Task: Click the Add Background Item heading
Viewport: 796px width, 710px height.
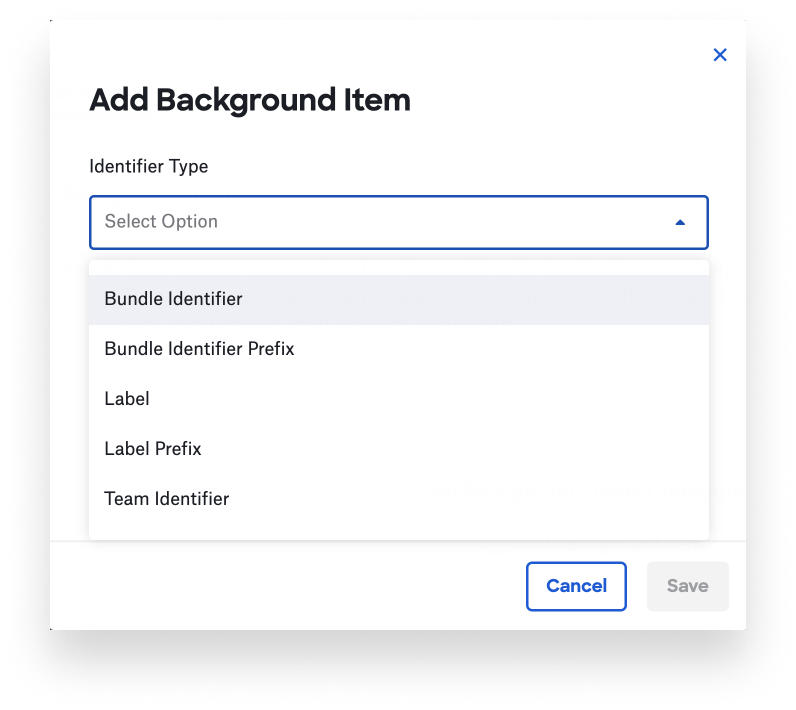Action: 250,100
